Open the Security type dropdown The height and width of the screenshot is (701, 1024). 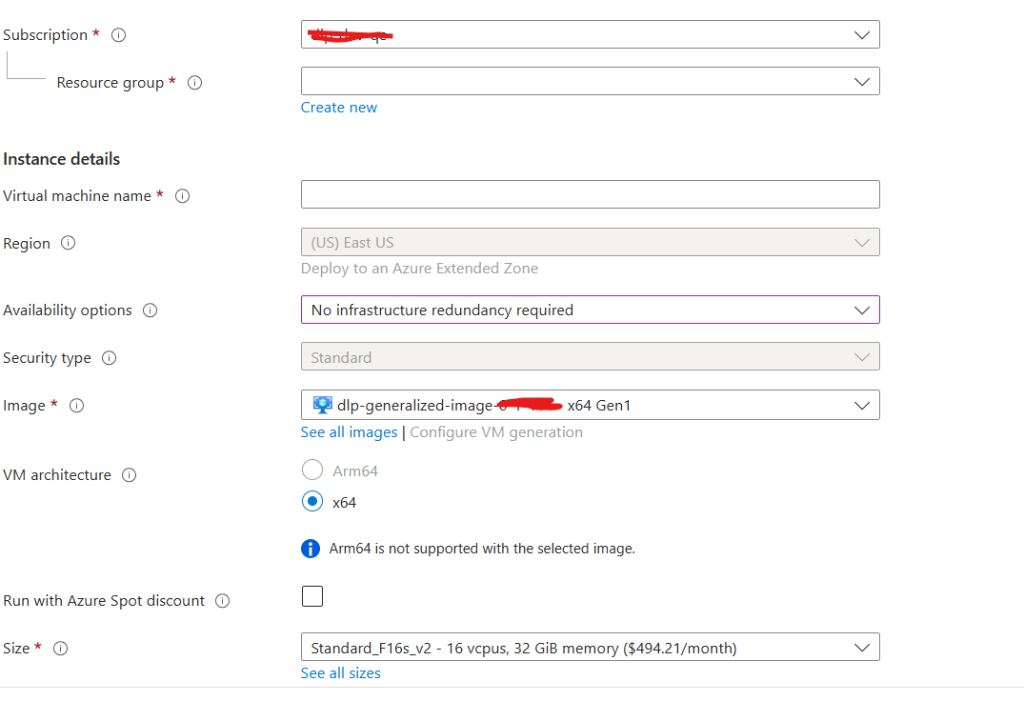pos(590,357)
